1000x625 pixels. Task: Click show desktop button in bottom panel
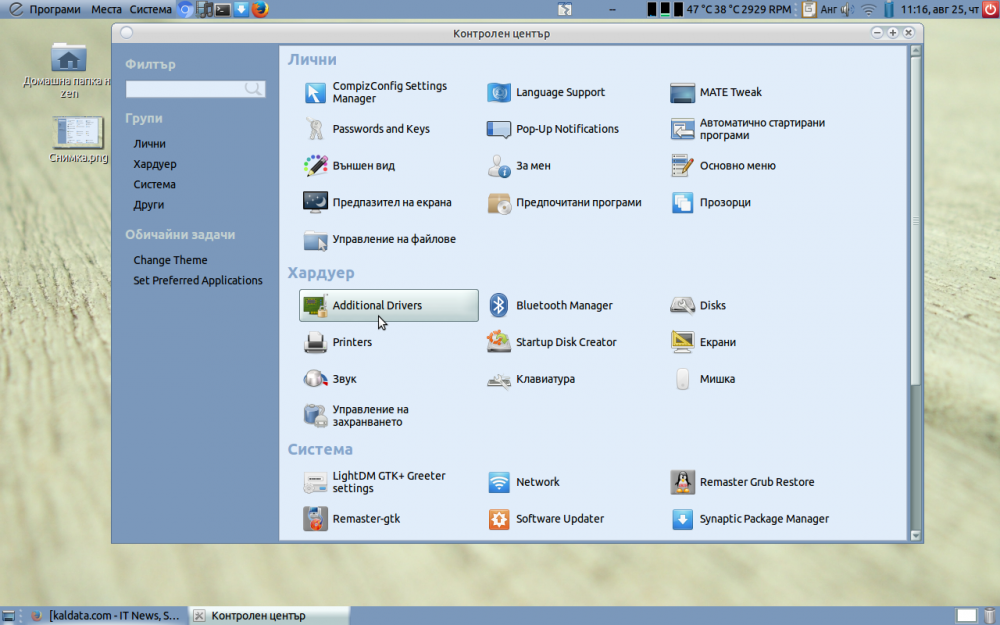[8, 616]
